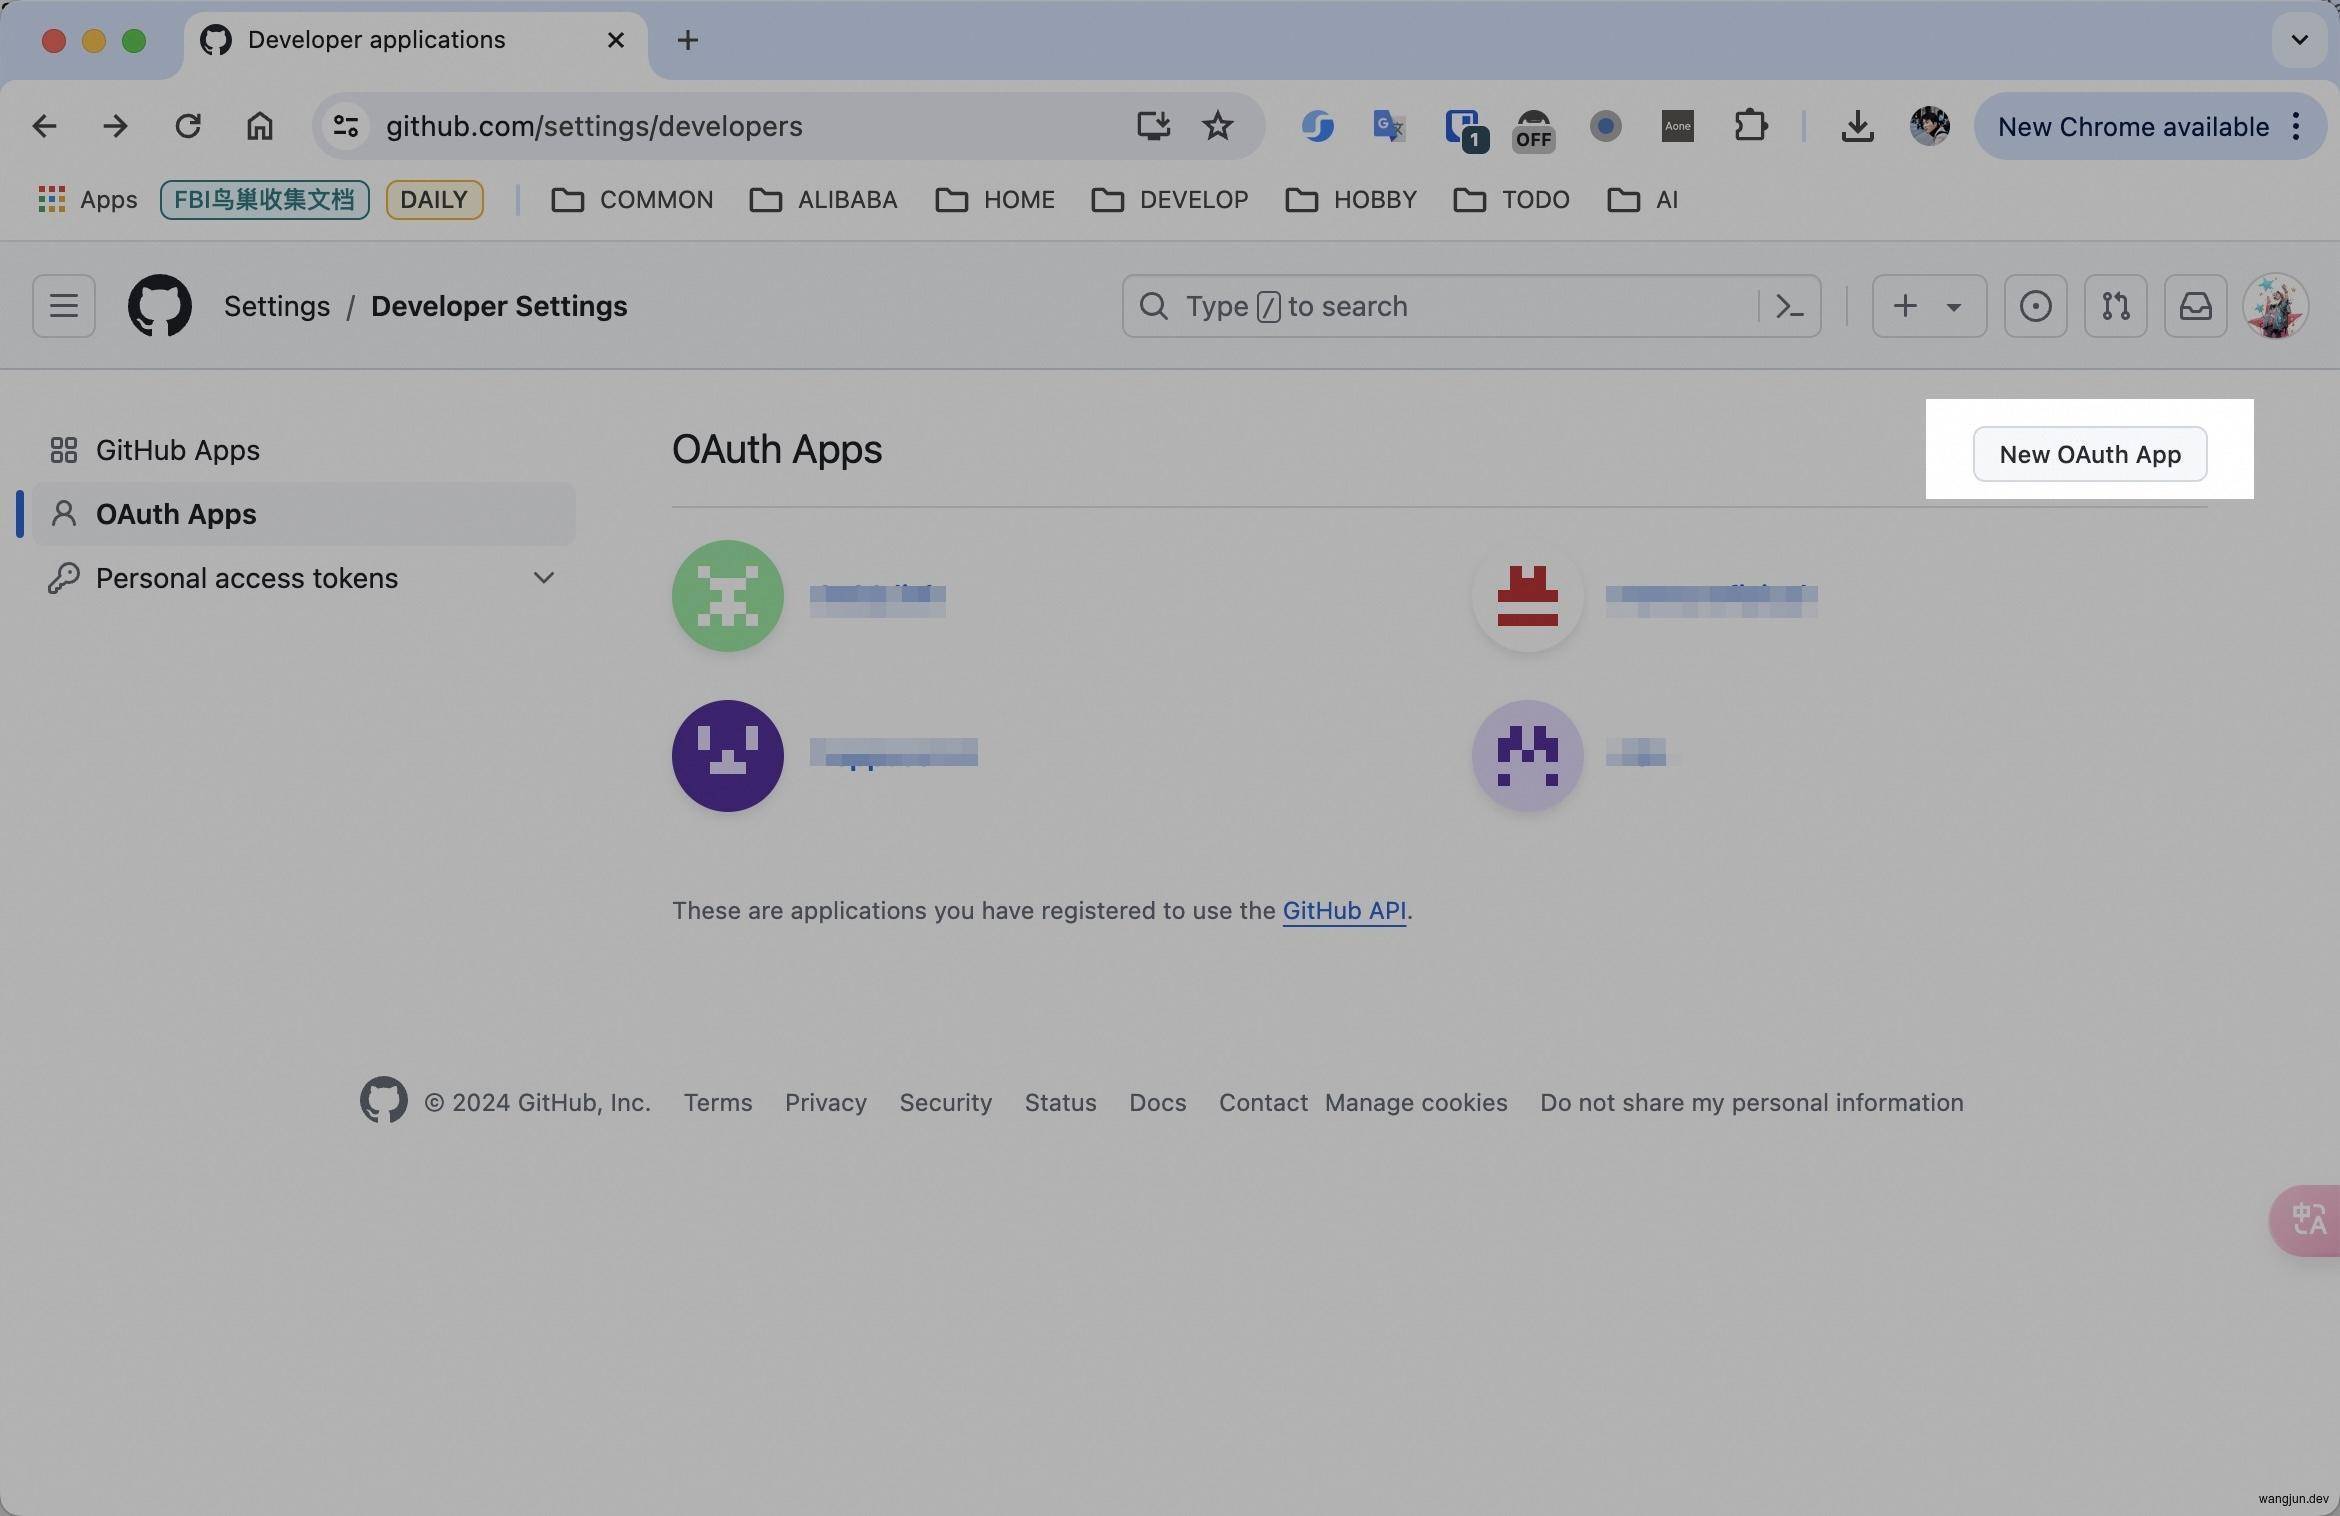
Task: Click the Type / to search field
Action: [1471, 306]
